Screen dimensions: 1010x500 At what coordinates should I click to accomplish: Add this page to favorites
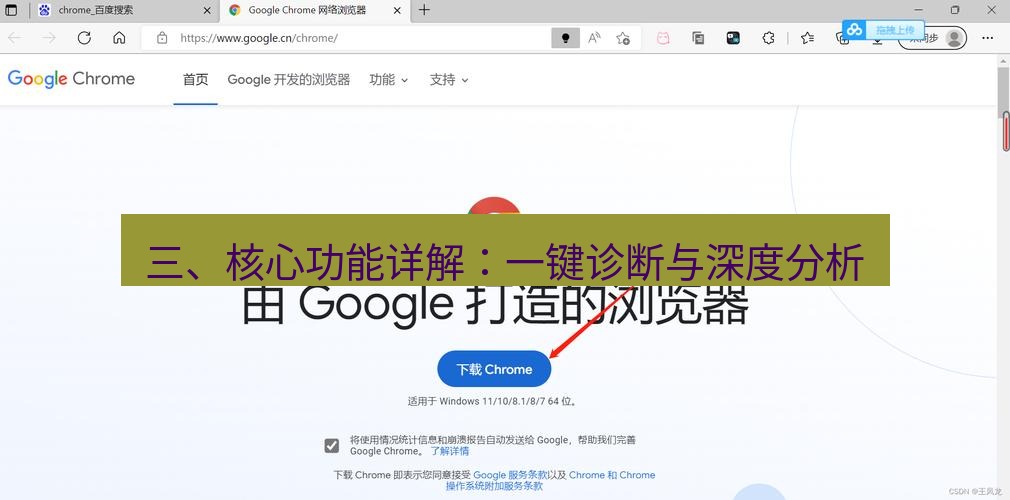pos(623,38)
